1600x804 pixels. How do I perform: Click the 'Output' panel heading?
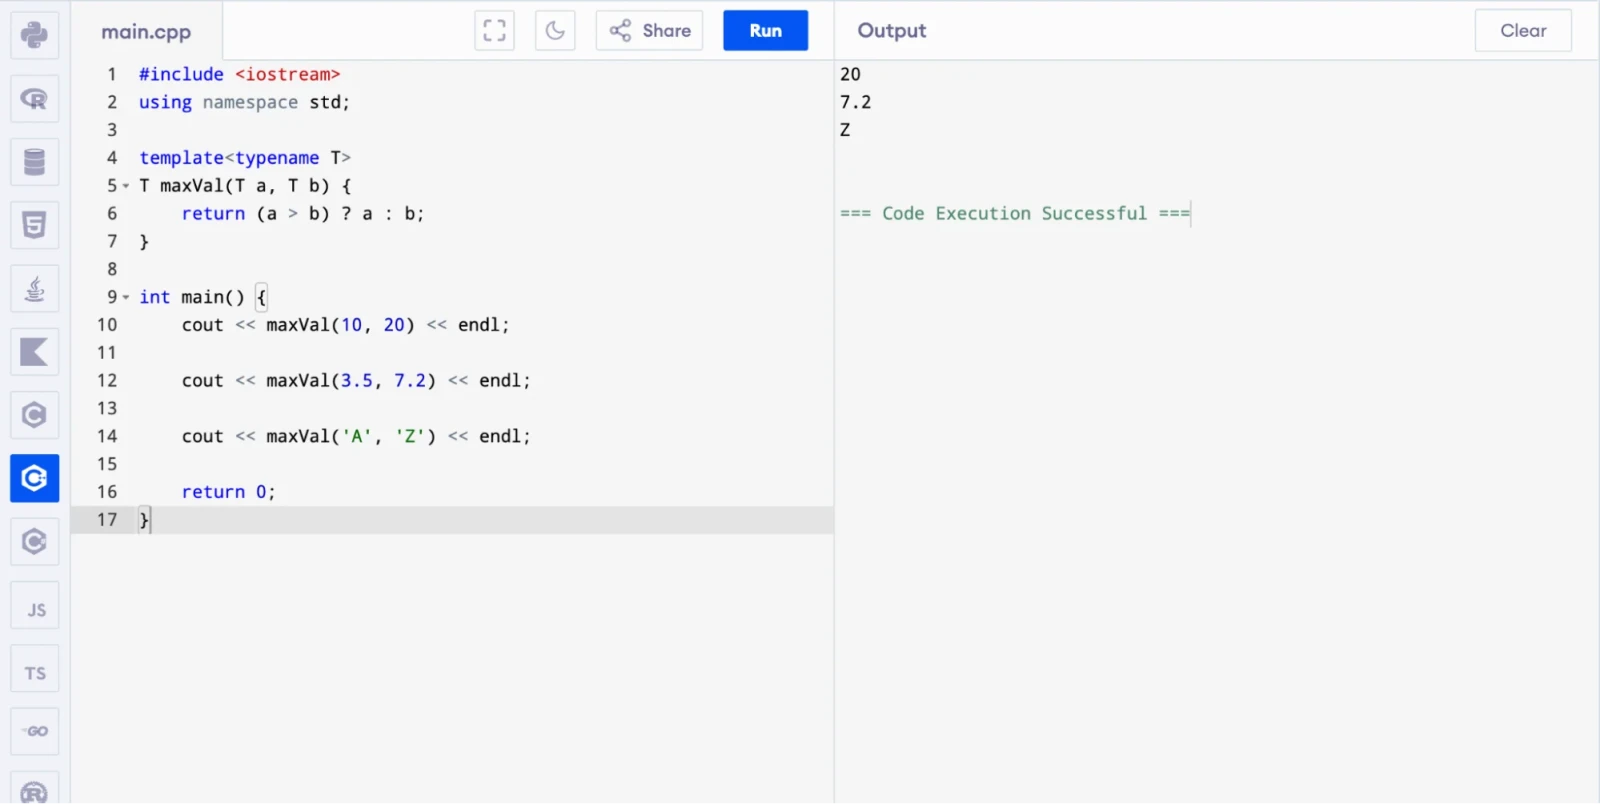point(891,31)
